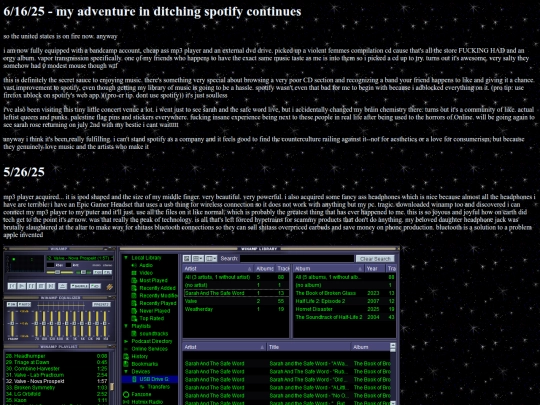Select '(no artist)' in the artist list
The image size is (540, 405).
(x=236, y=285)
